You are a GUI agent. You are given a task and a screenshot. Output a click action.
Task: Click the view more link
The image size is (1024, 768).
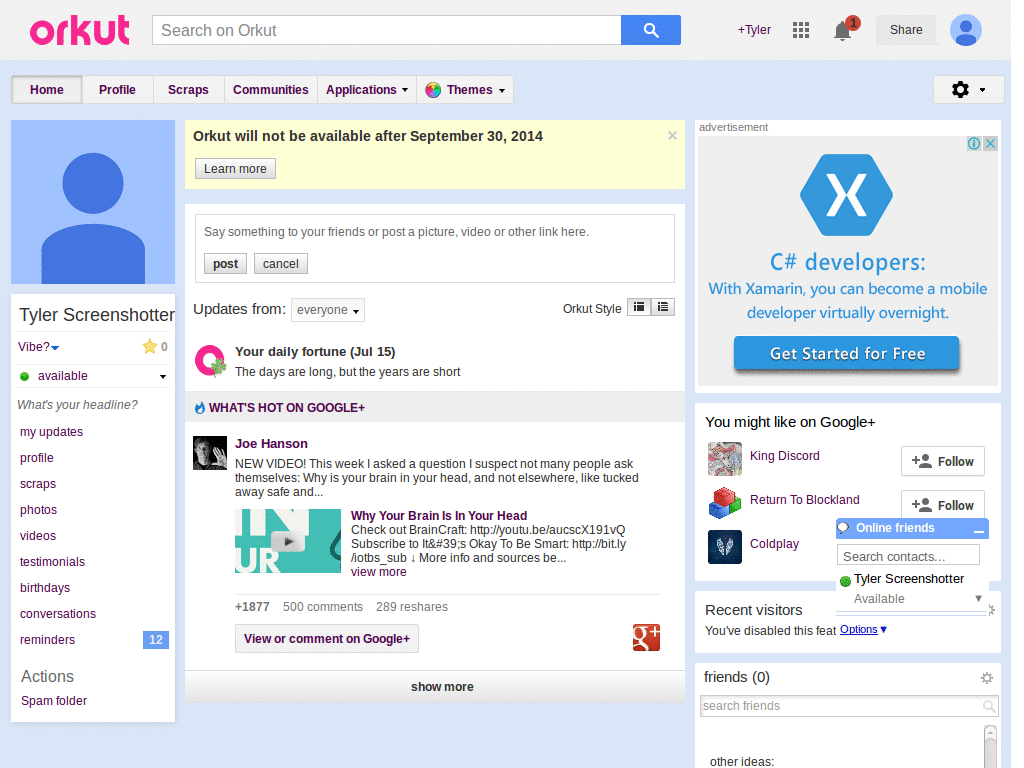pos(379,572)
